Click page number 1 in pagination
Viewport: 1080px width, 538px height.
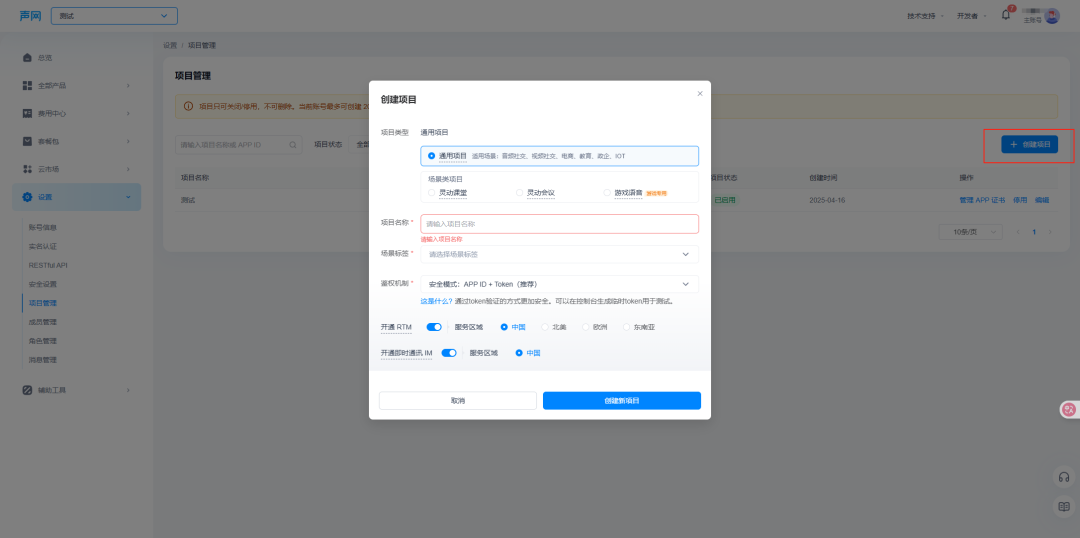[x=1034, y=232]
